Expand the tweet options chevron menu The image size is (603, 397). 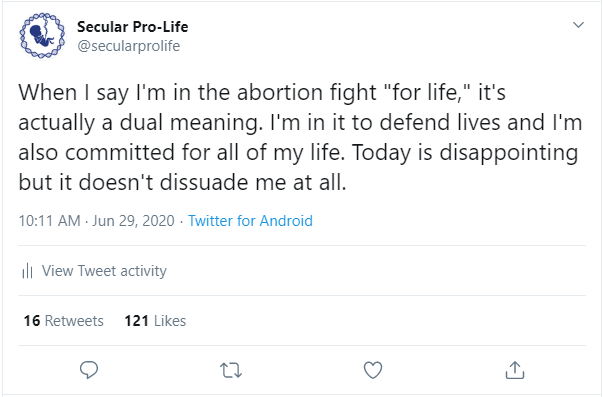[578, 25]
